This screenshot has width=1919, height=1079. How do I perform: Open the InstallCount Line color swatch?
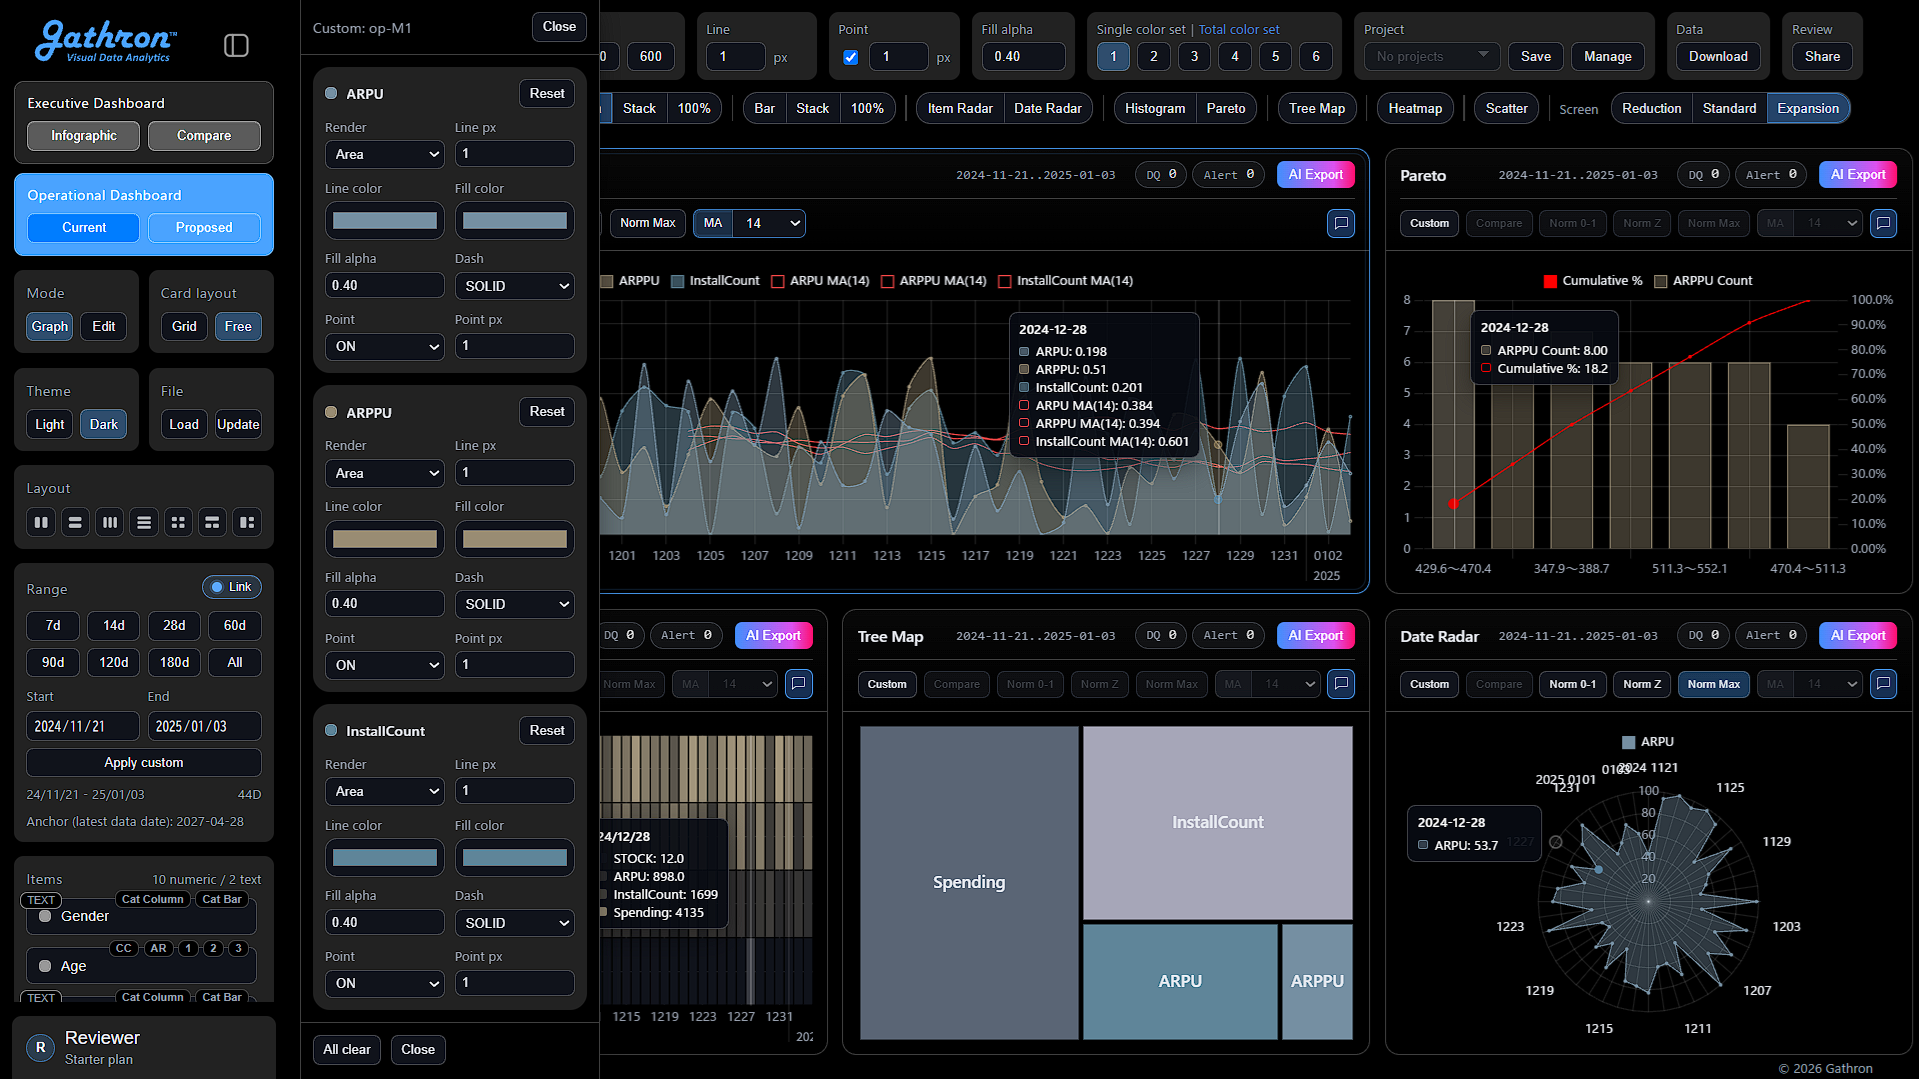pos(385,858)
